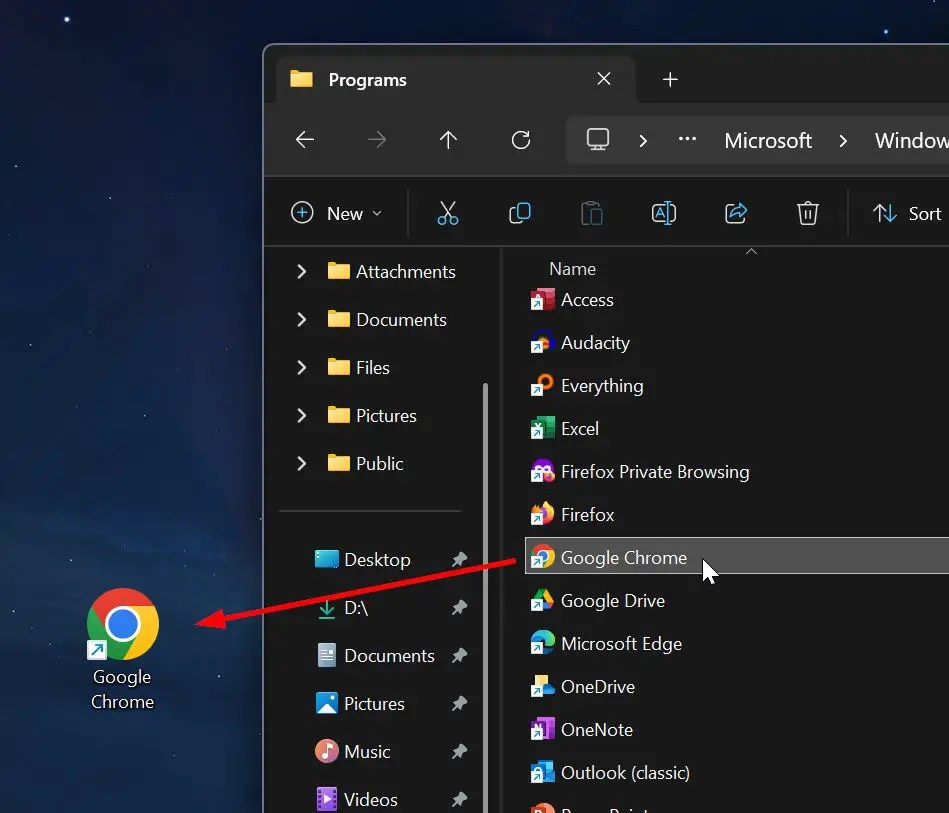Click the pin icon beside Pictures

tap(459, 704)
